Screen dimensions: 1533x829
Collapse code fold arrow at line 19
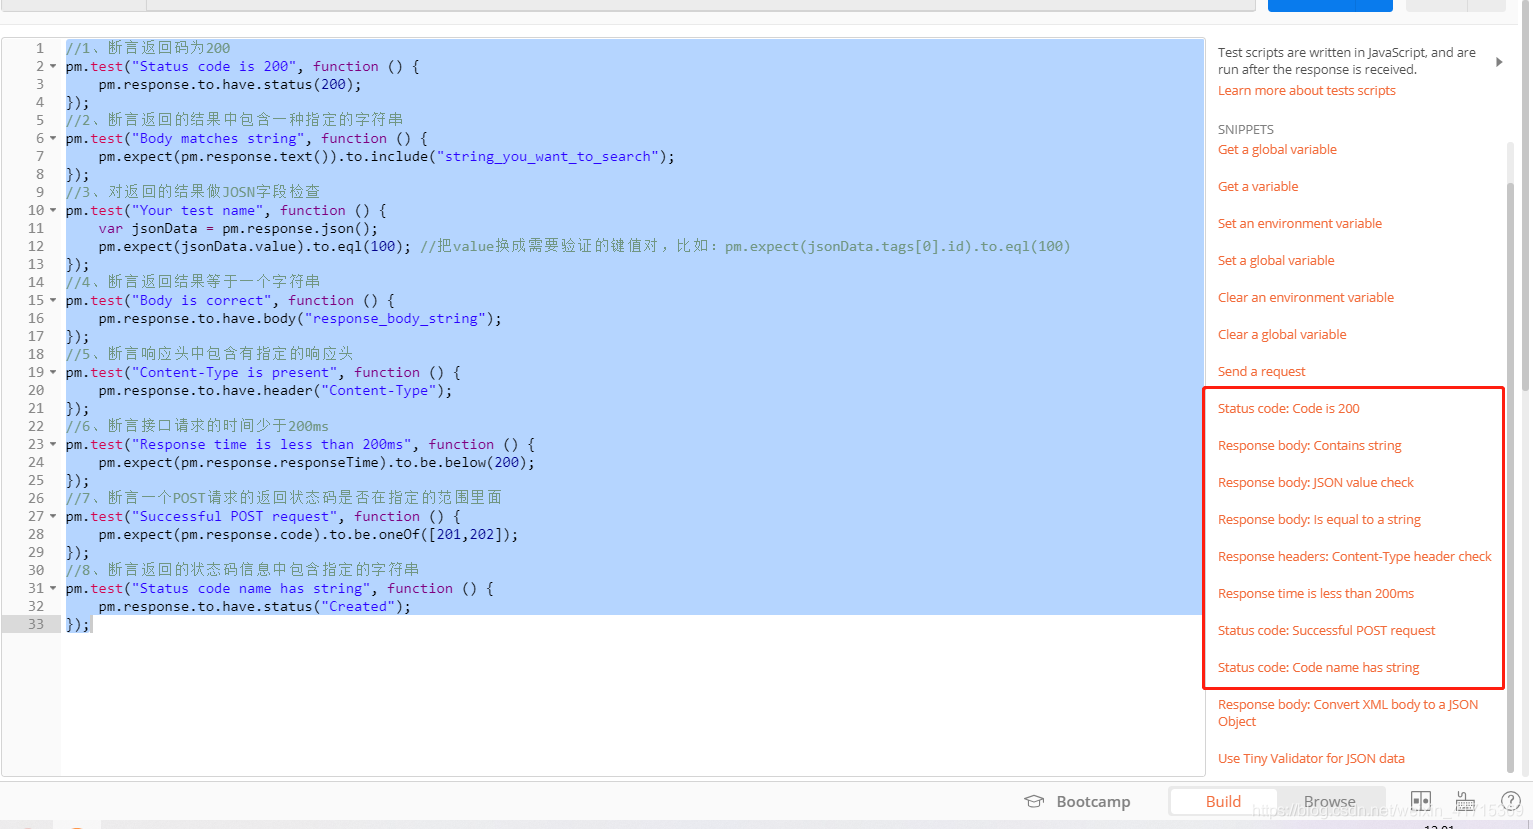pos(53,372)
